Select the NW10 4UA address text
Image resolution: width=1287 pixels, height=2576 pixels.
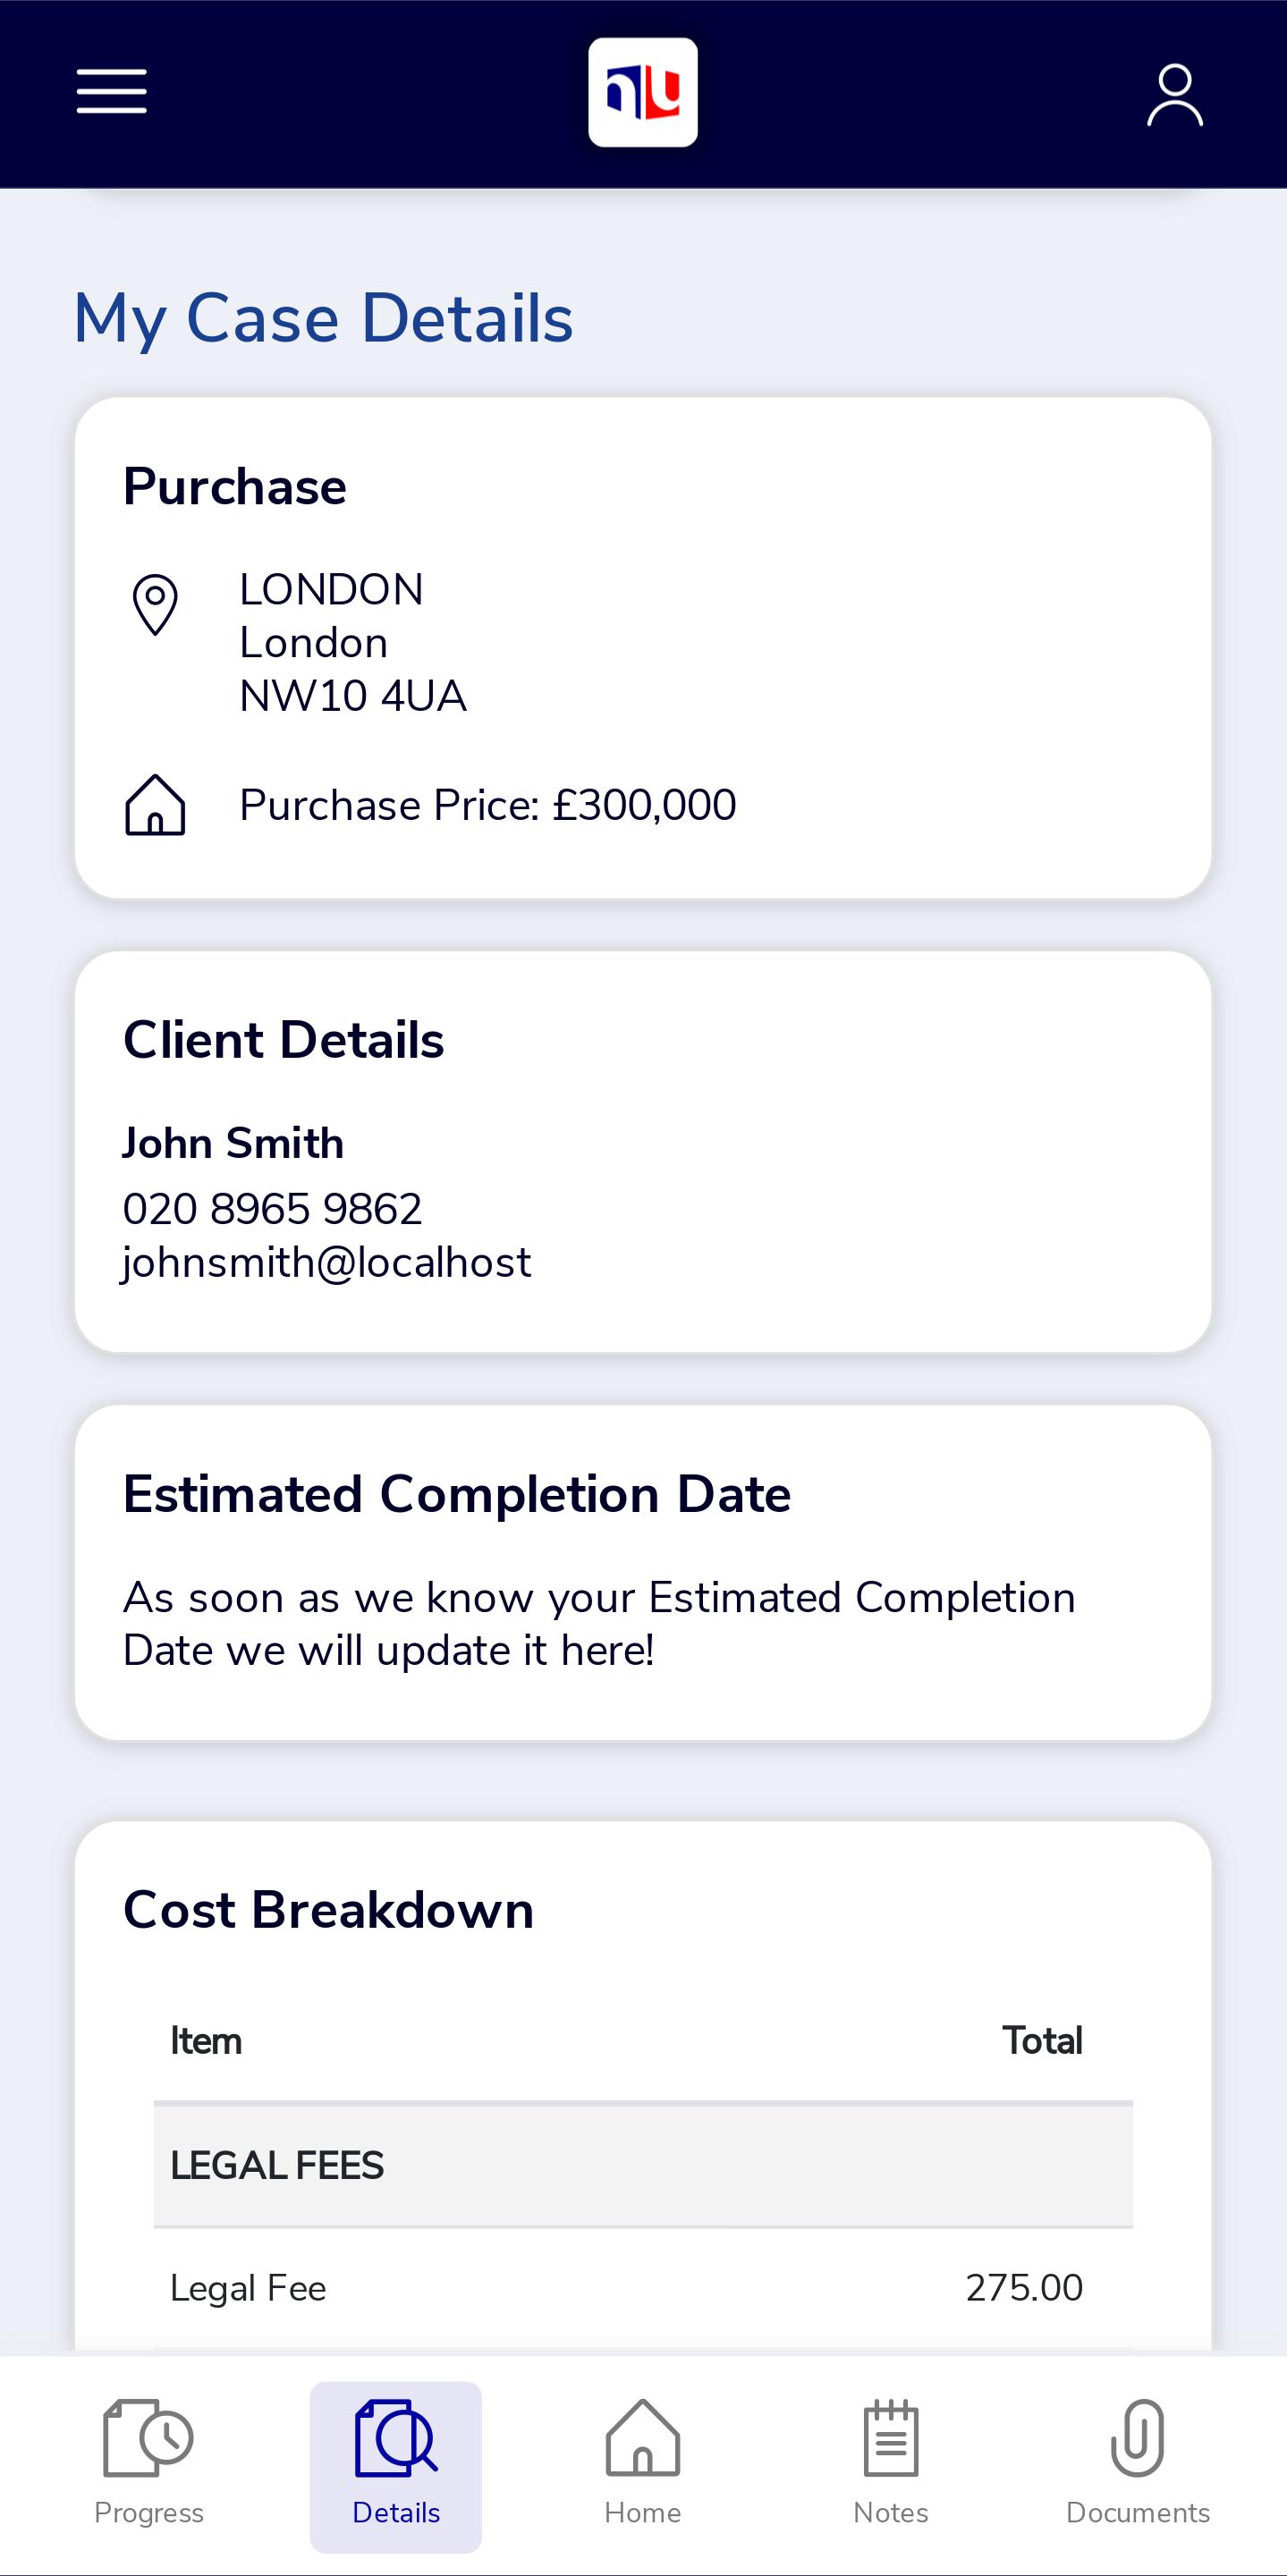point(353,696)
